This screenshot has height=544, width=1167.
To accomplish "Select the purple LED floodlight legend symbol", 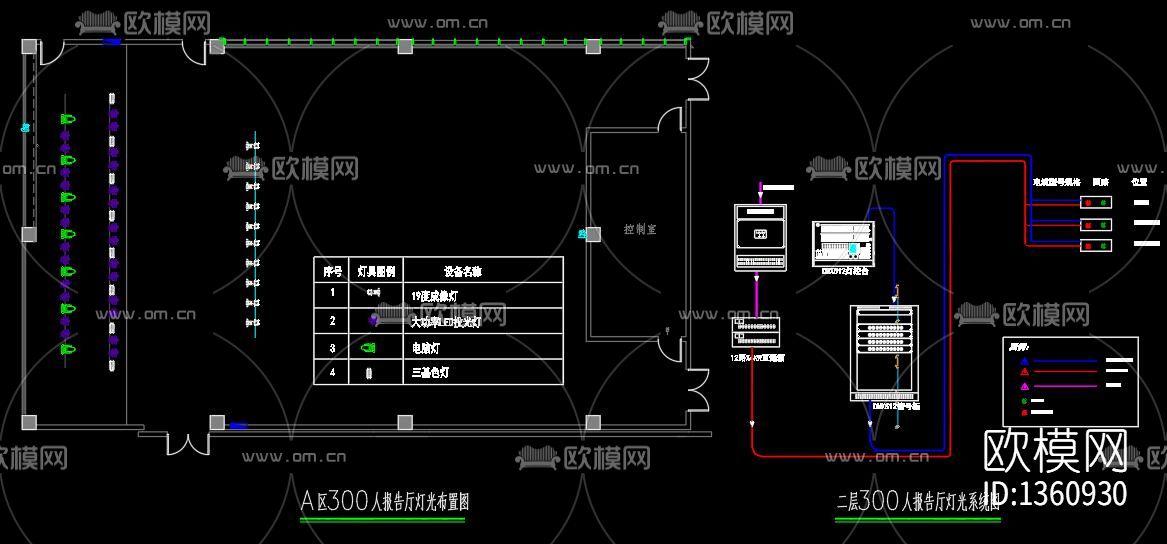I will coord(374,320).
